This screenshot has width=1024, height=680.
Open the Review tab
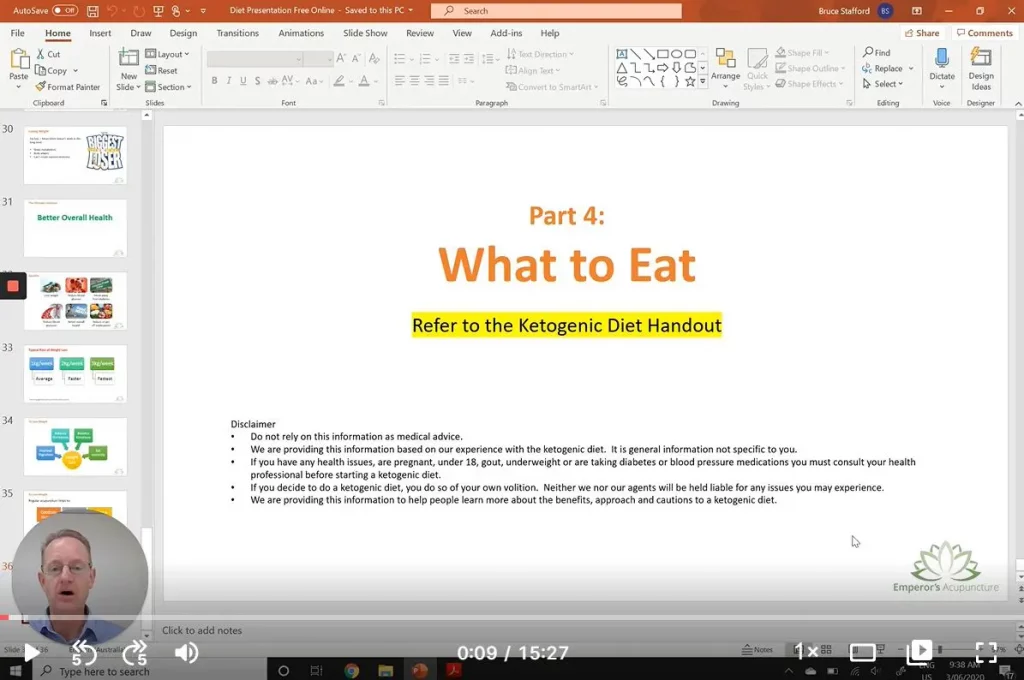[419, 33]
